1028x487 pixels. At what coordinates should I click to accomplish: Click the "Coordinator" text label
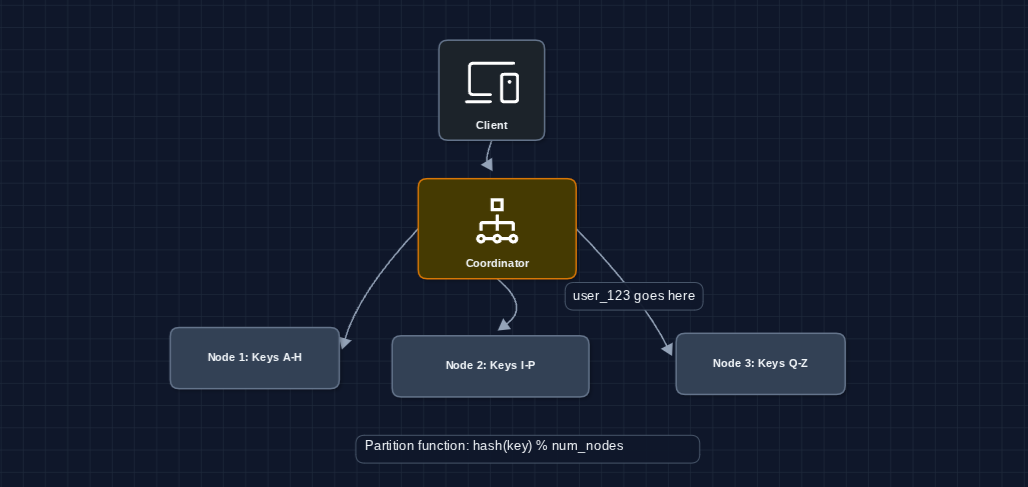[x=497, y=264]
